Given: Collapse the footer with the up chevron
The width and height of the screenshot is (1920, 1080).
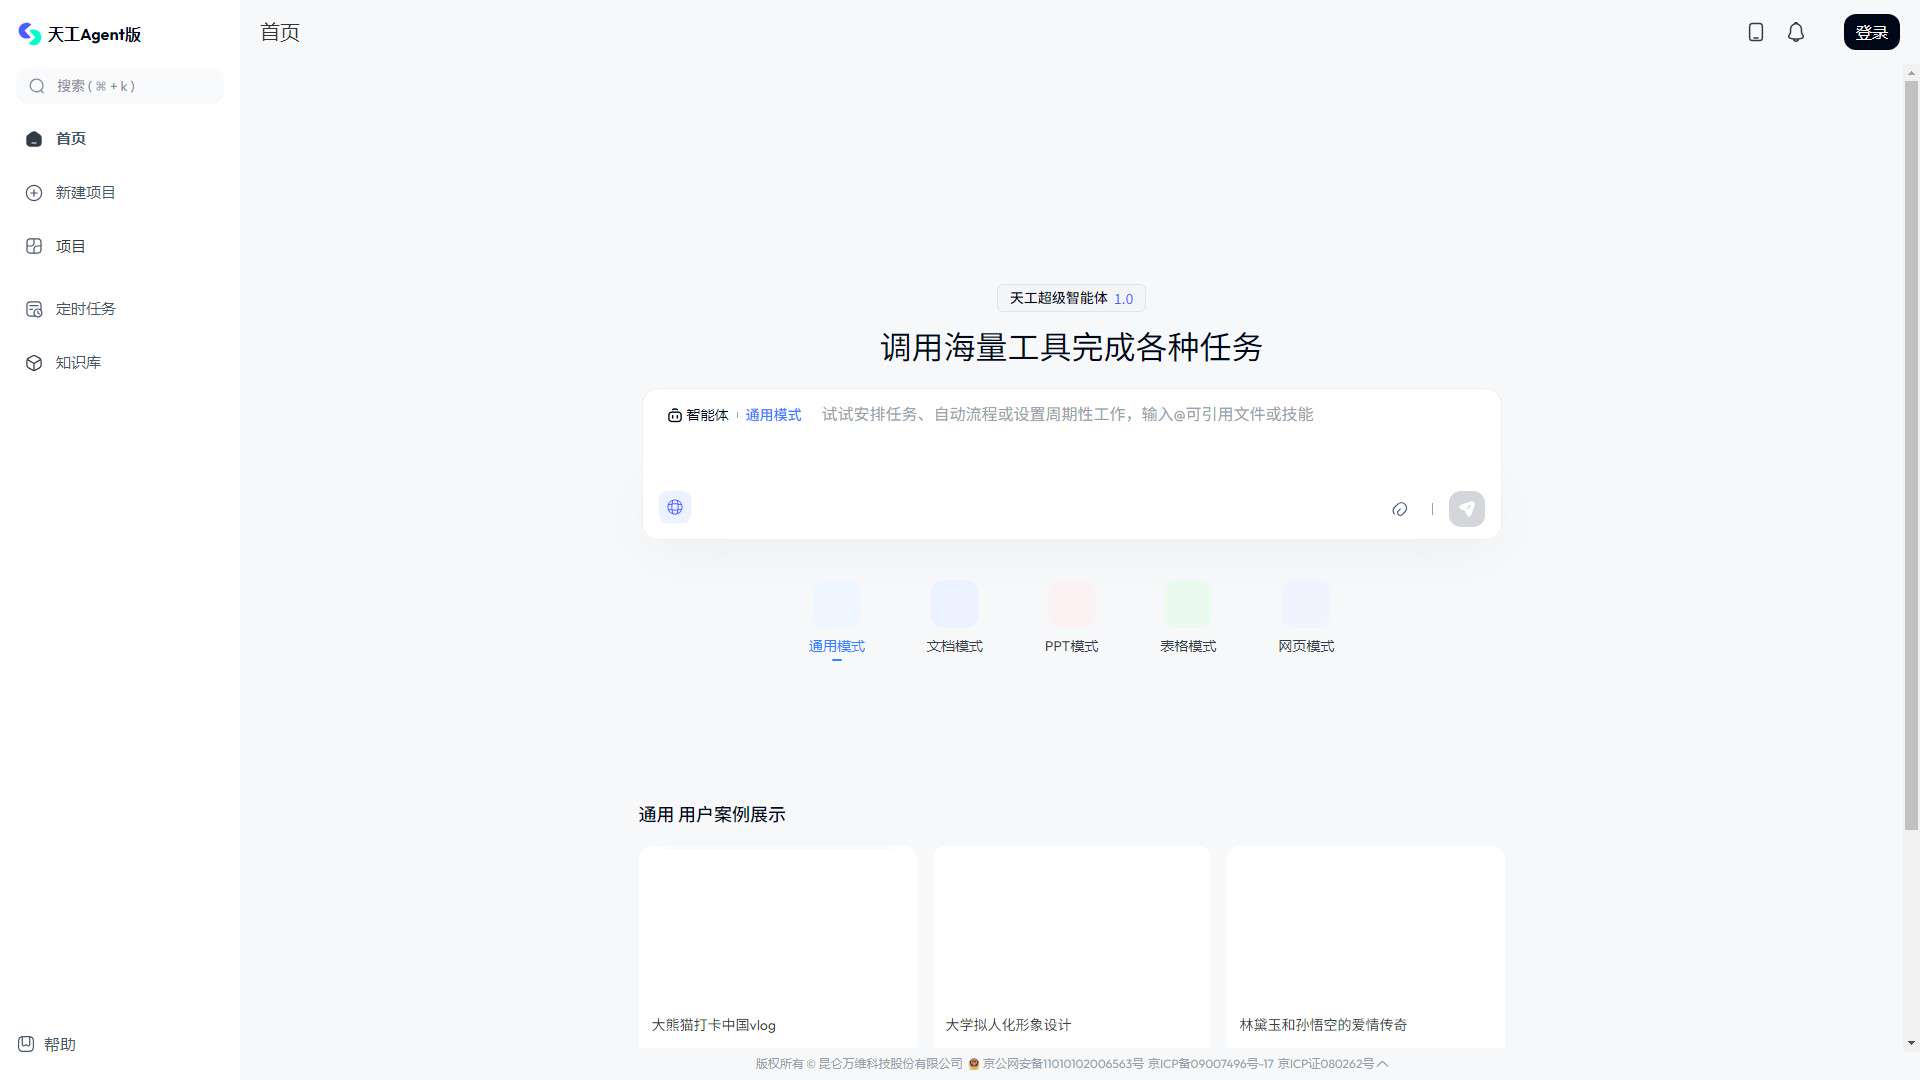Looking at the screenshot, I should [1383, 1064].
